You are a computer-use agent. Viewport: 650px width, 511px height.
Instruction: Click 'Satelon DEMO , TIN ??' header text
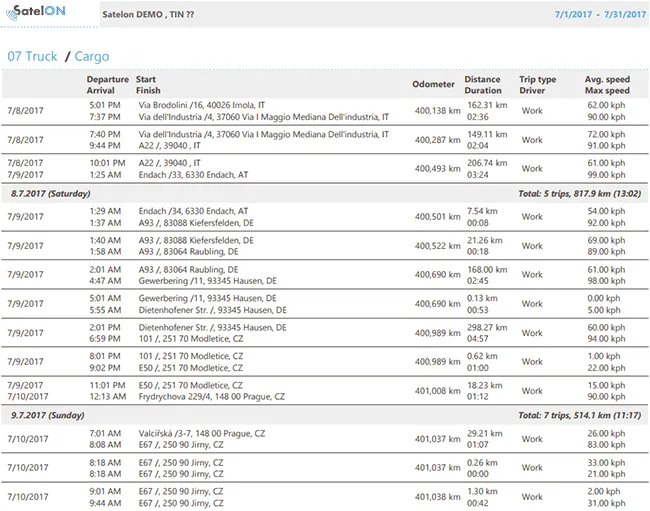148,15
